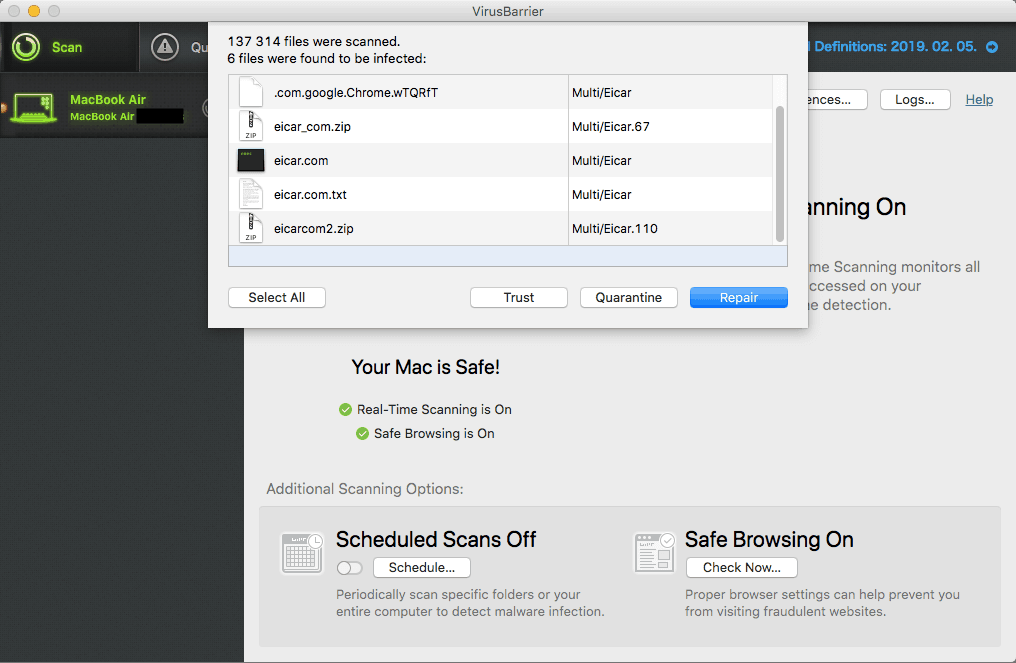
Task: Click the eicarcom2.zip archive icon
Action: pyautogui.click(x=250, y=229)
